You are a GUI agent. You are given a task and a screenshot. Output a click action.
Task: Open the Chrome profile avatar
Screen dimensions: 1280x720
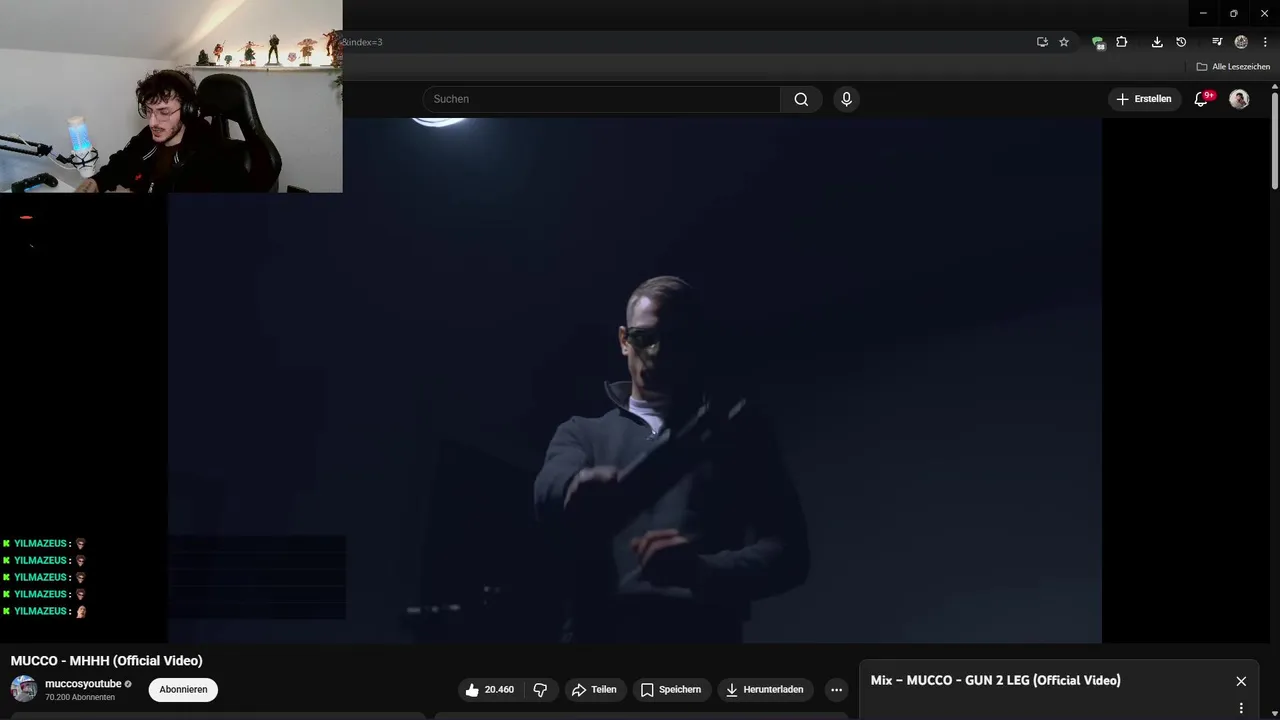[1241, 42]
